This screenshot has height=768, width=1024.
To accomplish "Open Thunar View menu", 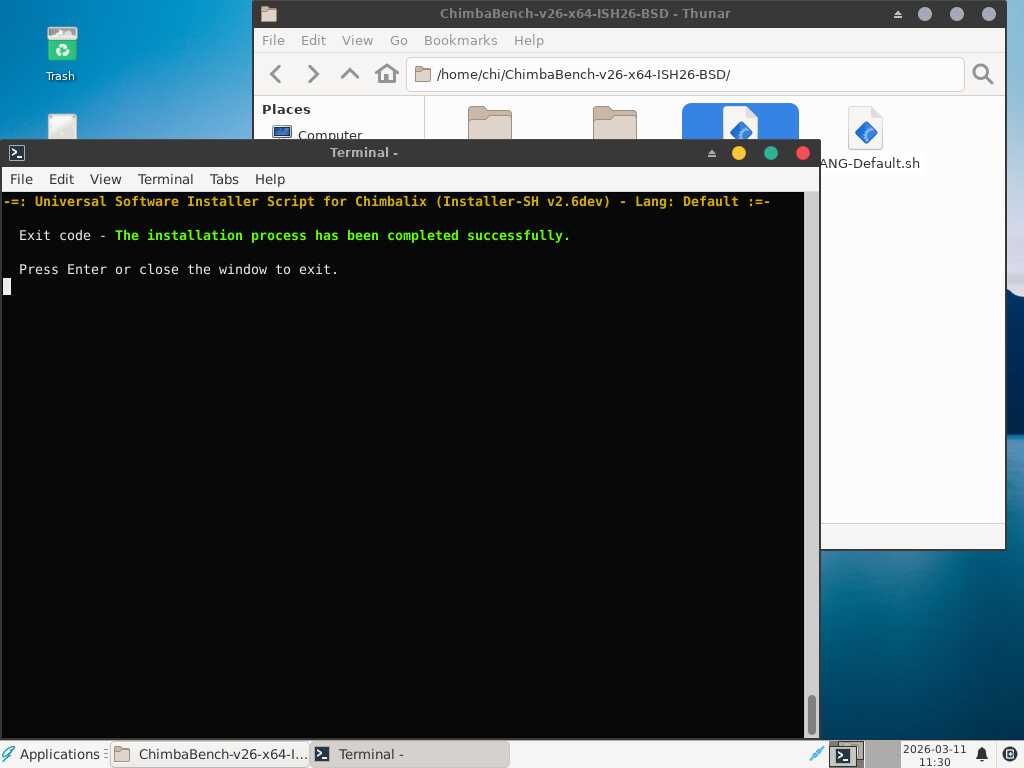I will click(357, 40).
